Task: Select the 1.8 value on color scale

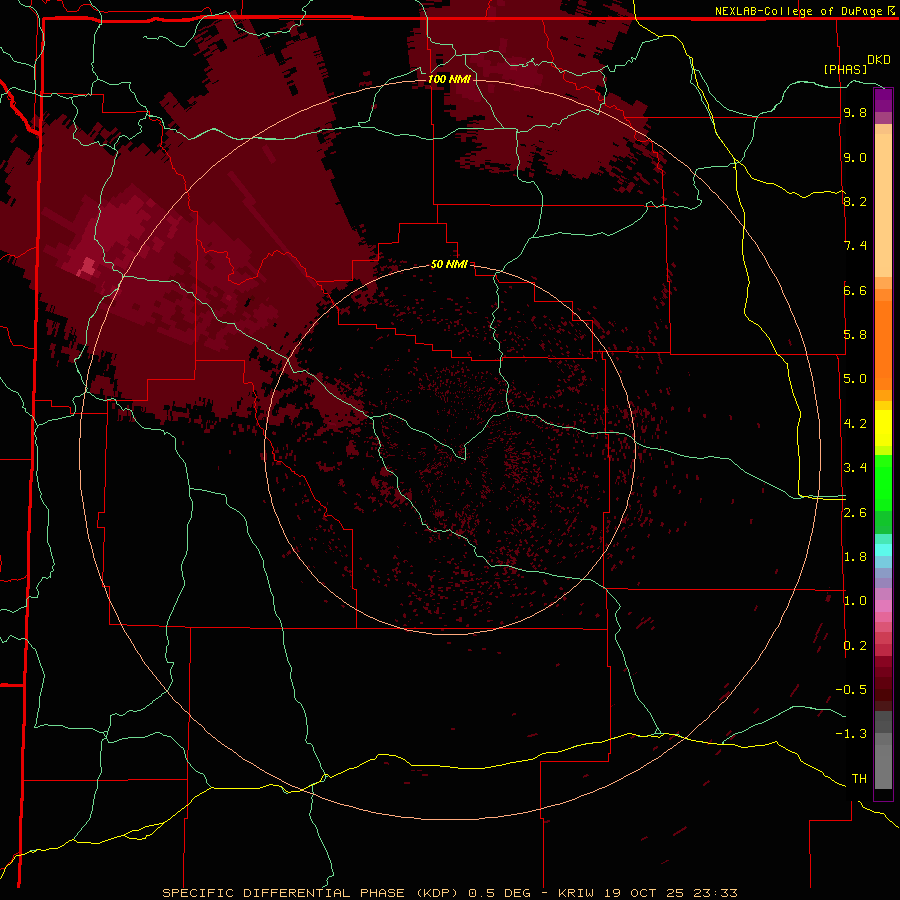Action: pos(855,557)
